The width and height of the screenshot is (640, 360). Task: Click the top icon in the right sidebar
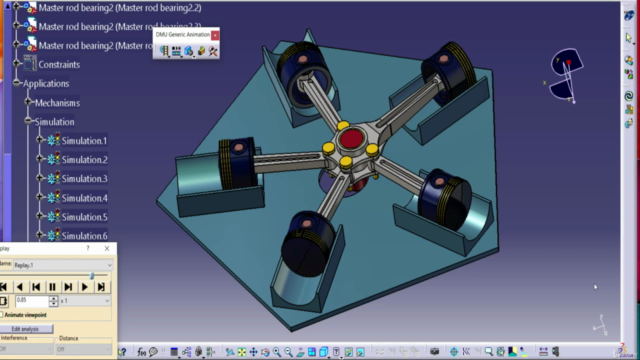click(629, 16)
